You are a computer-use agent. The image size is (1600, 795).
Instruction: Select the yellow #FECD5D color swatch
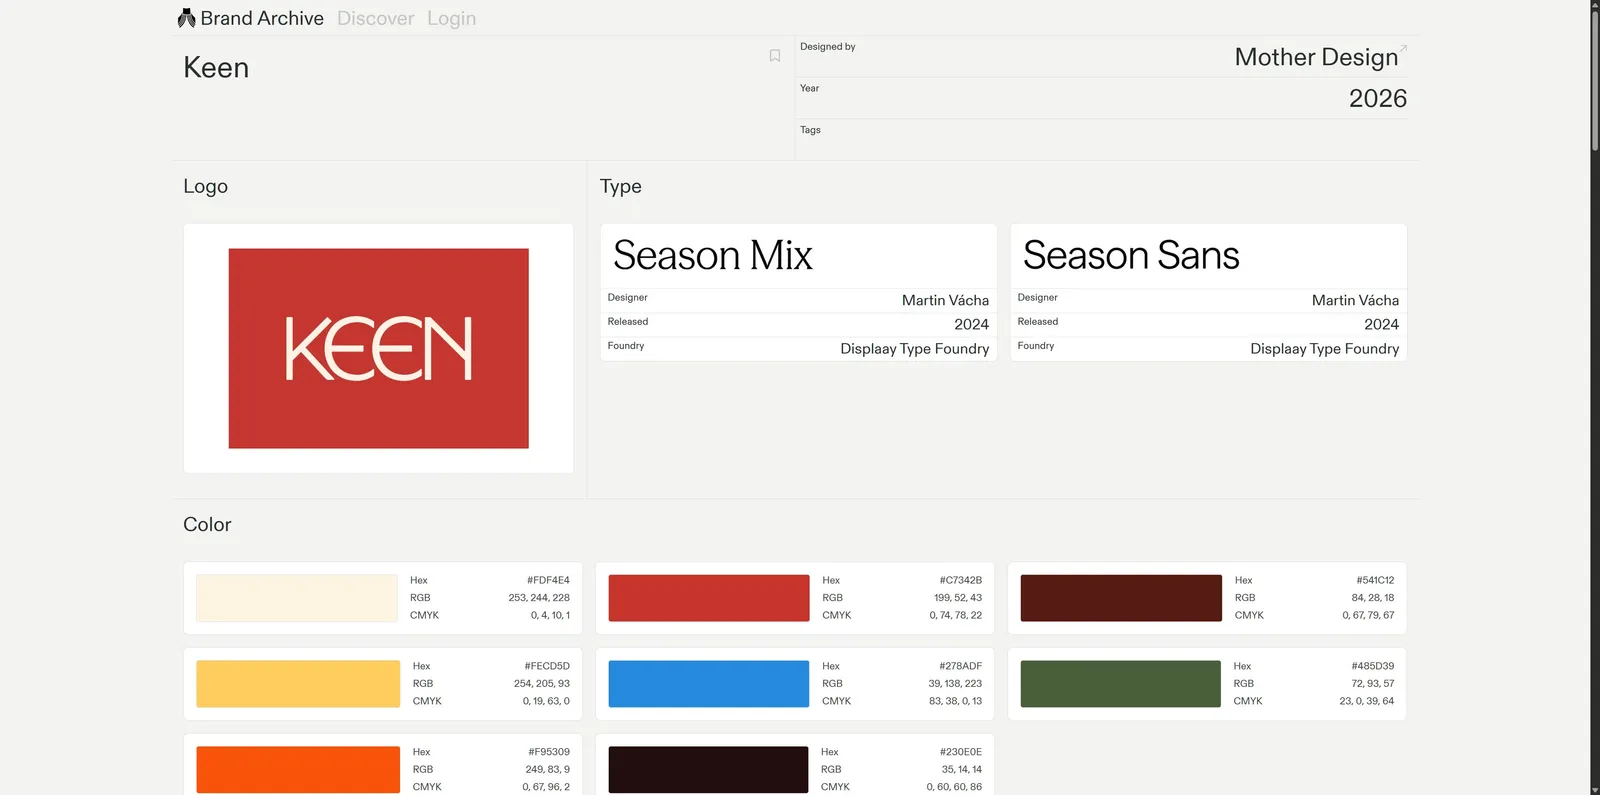(x=298, y=684)
